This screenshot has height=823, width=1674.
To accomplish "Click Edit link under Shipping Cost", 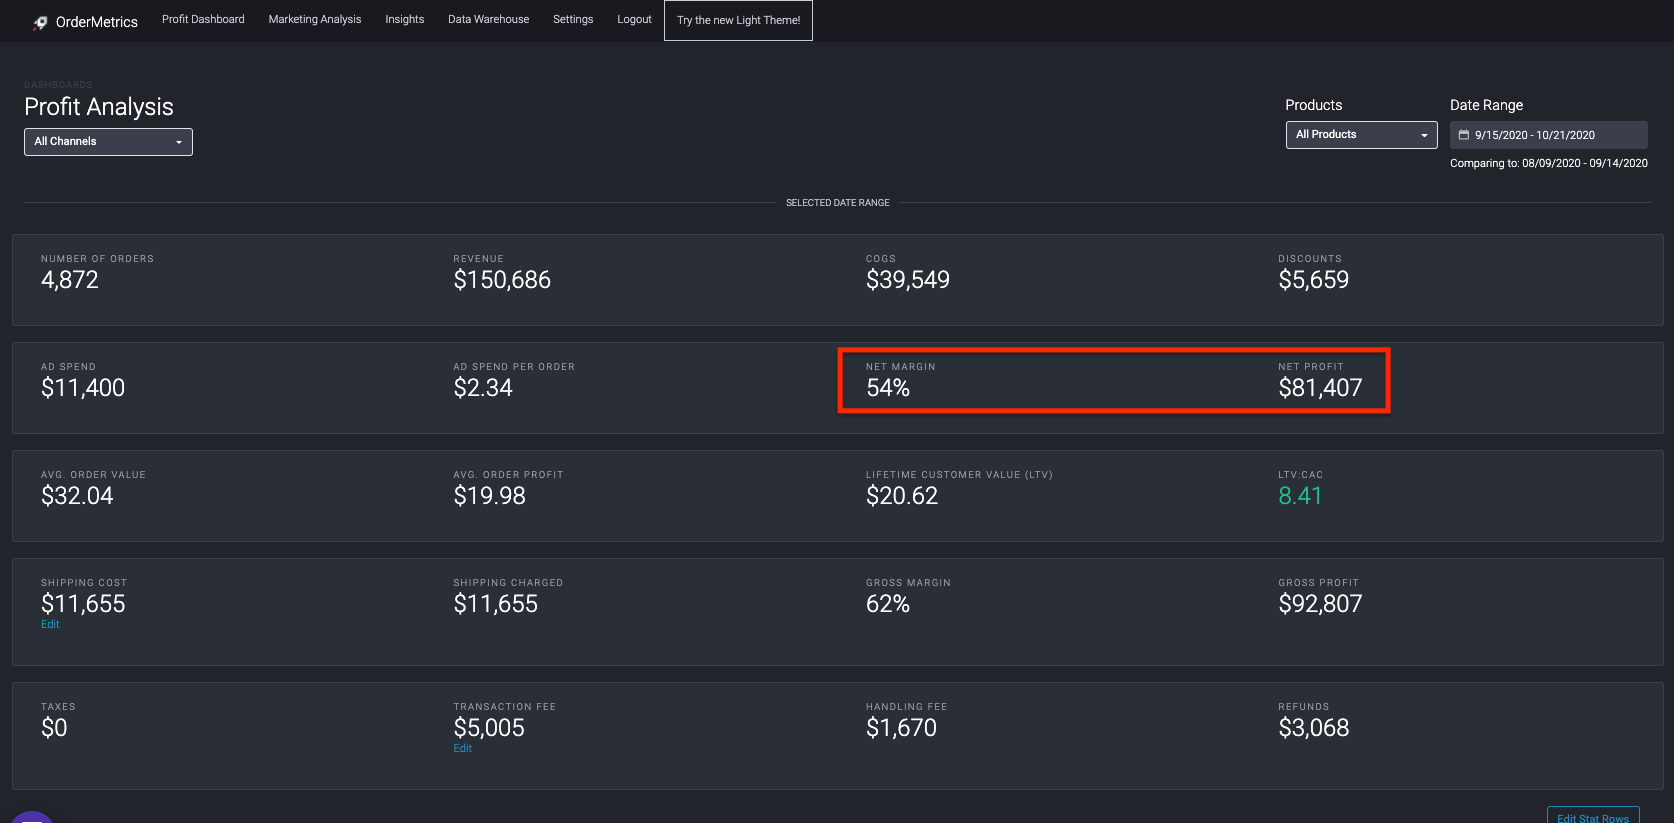I will click(x=50, y=625).
